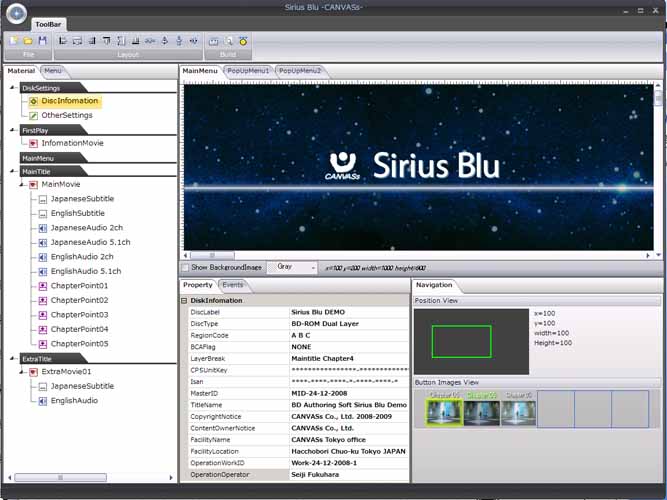This screenshot has width=667, height=500.
Task: Click the application orb button at top-left
Action: (17, 13)
